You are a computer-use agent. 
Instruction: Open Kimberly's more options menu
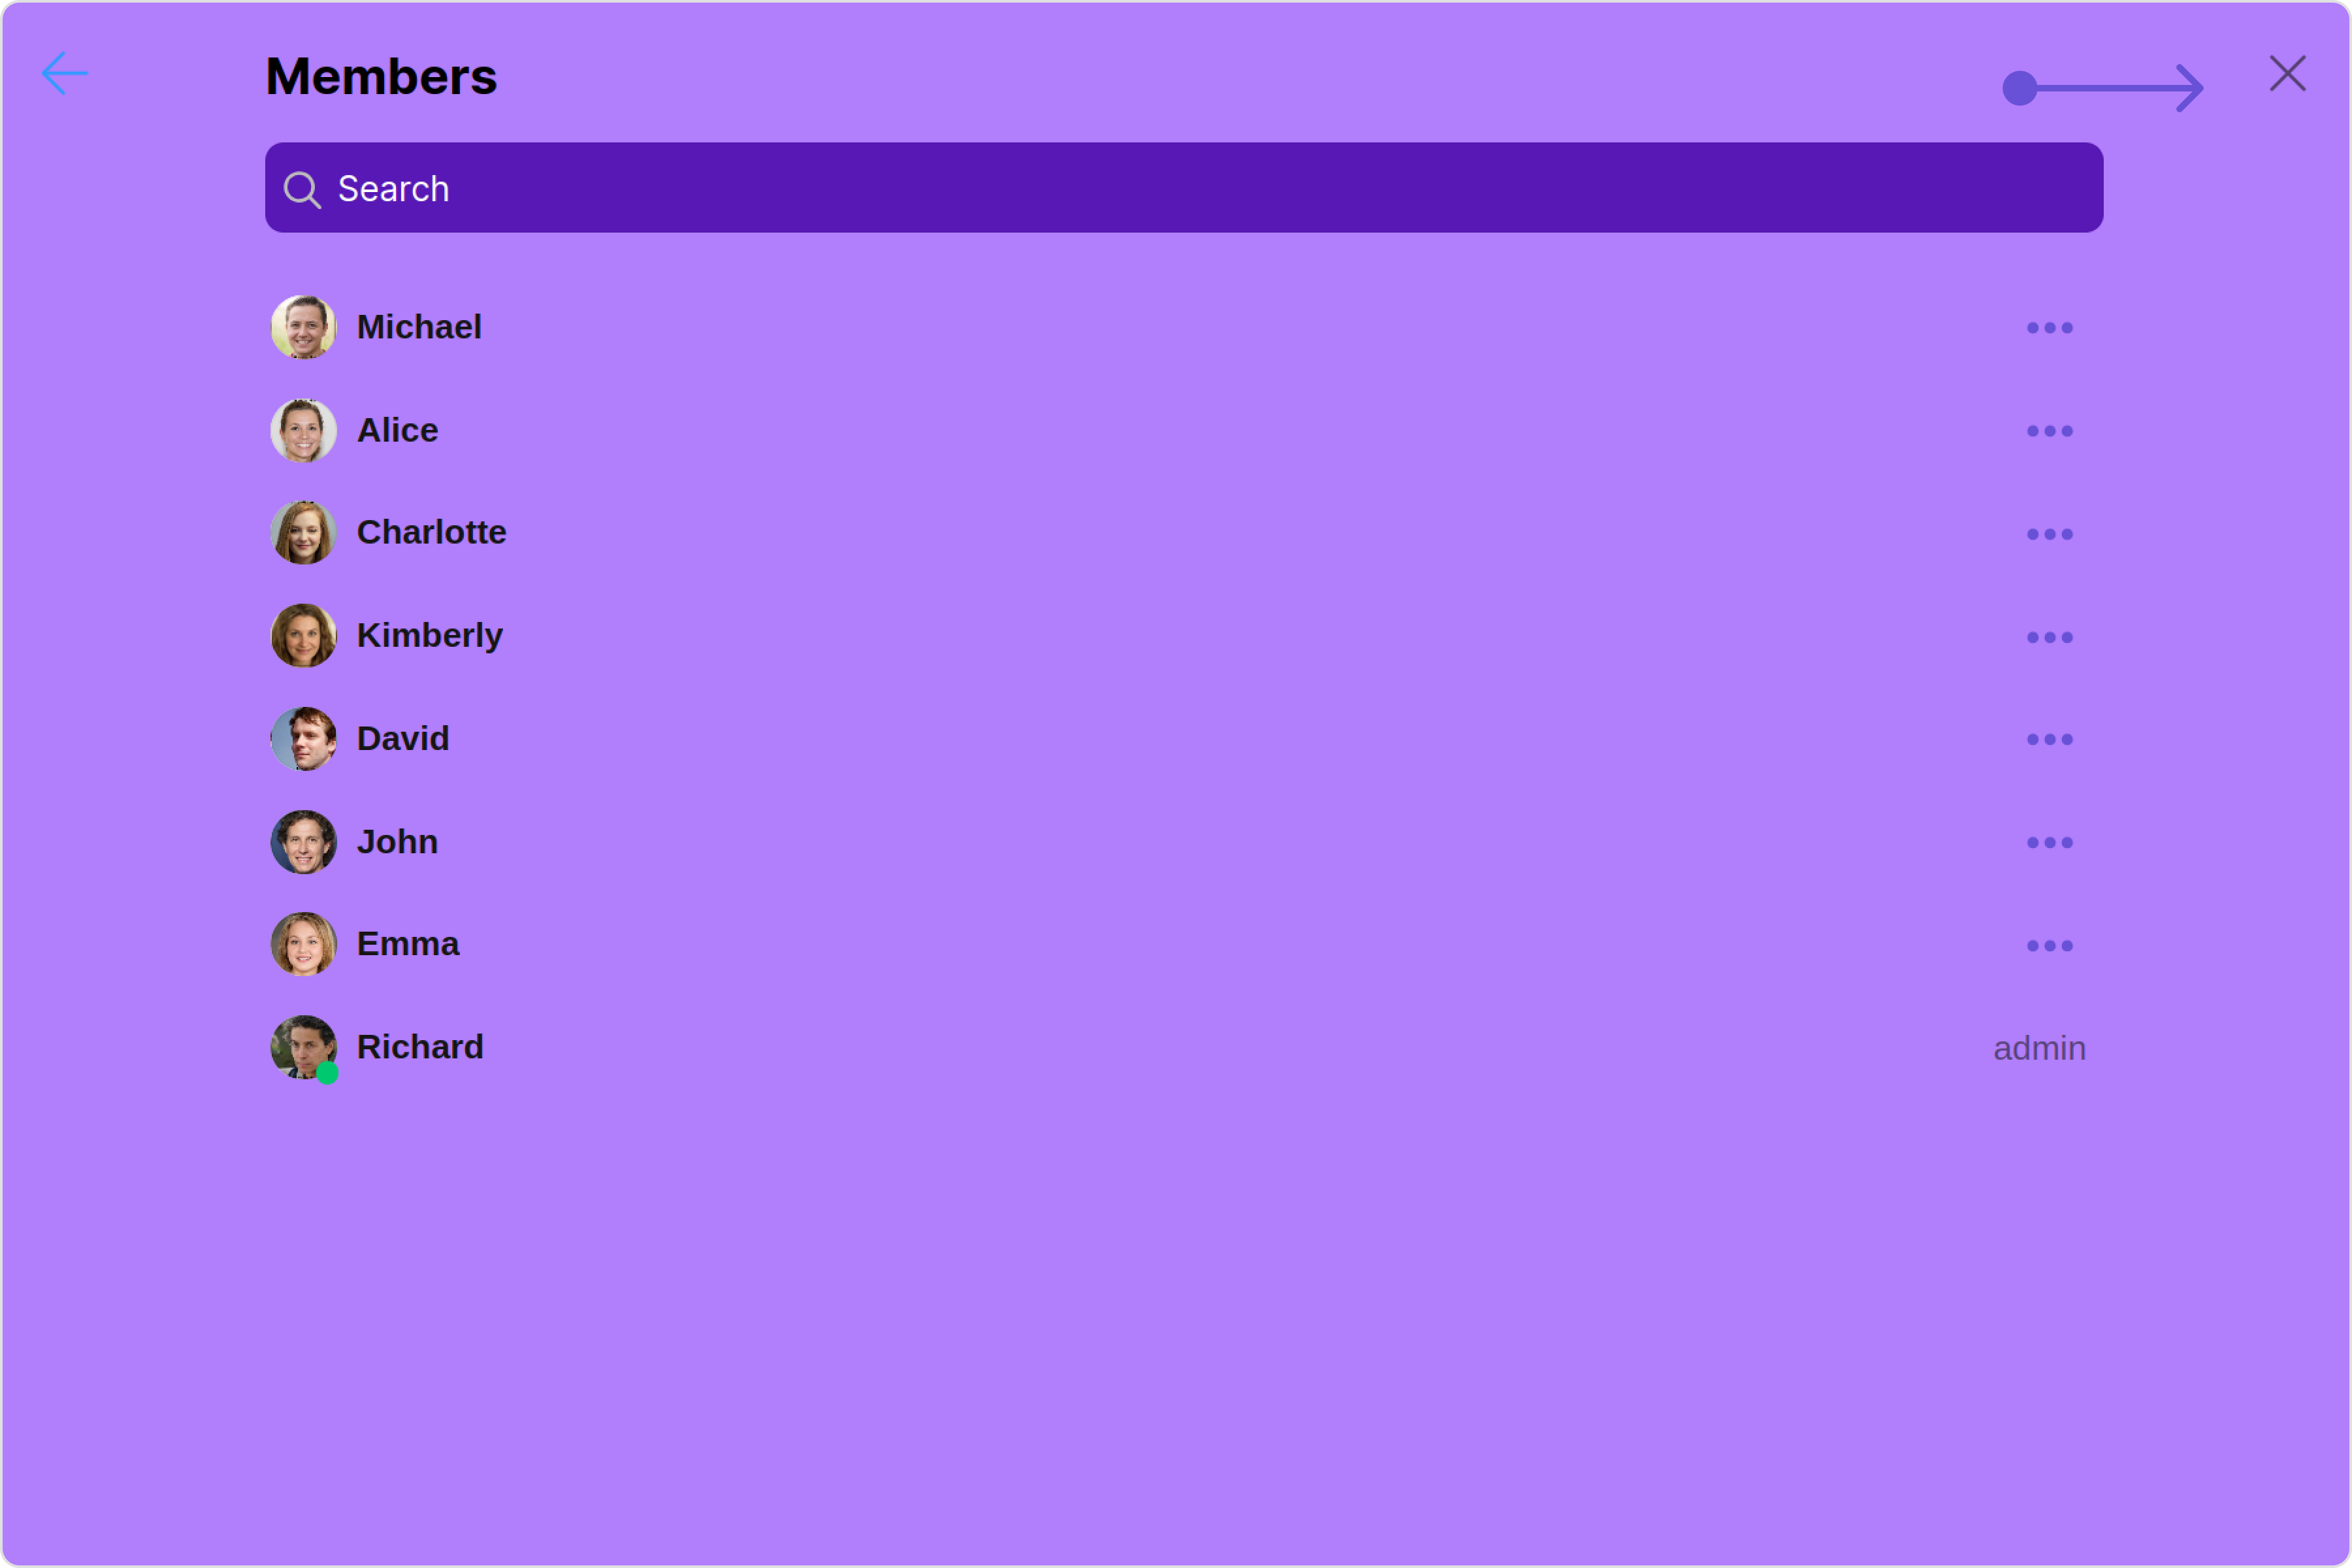click(2049, 637)
